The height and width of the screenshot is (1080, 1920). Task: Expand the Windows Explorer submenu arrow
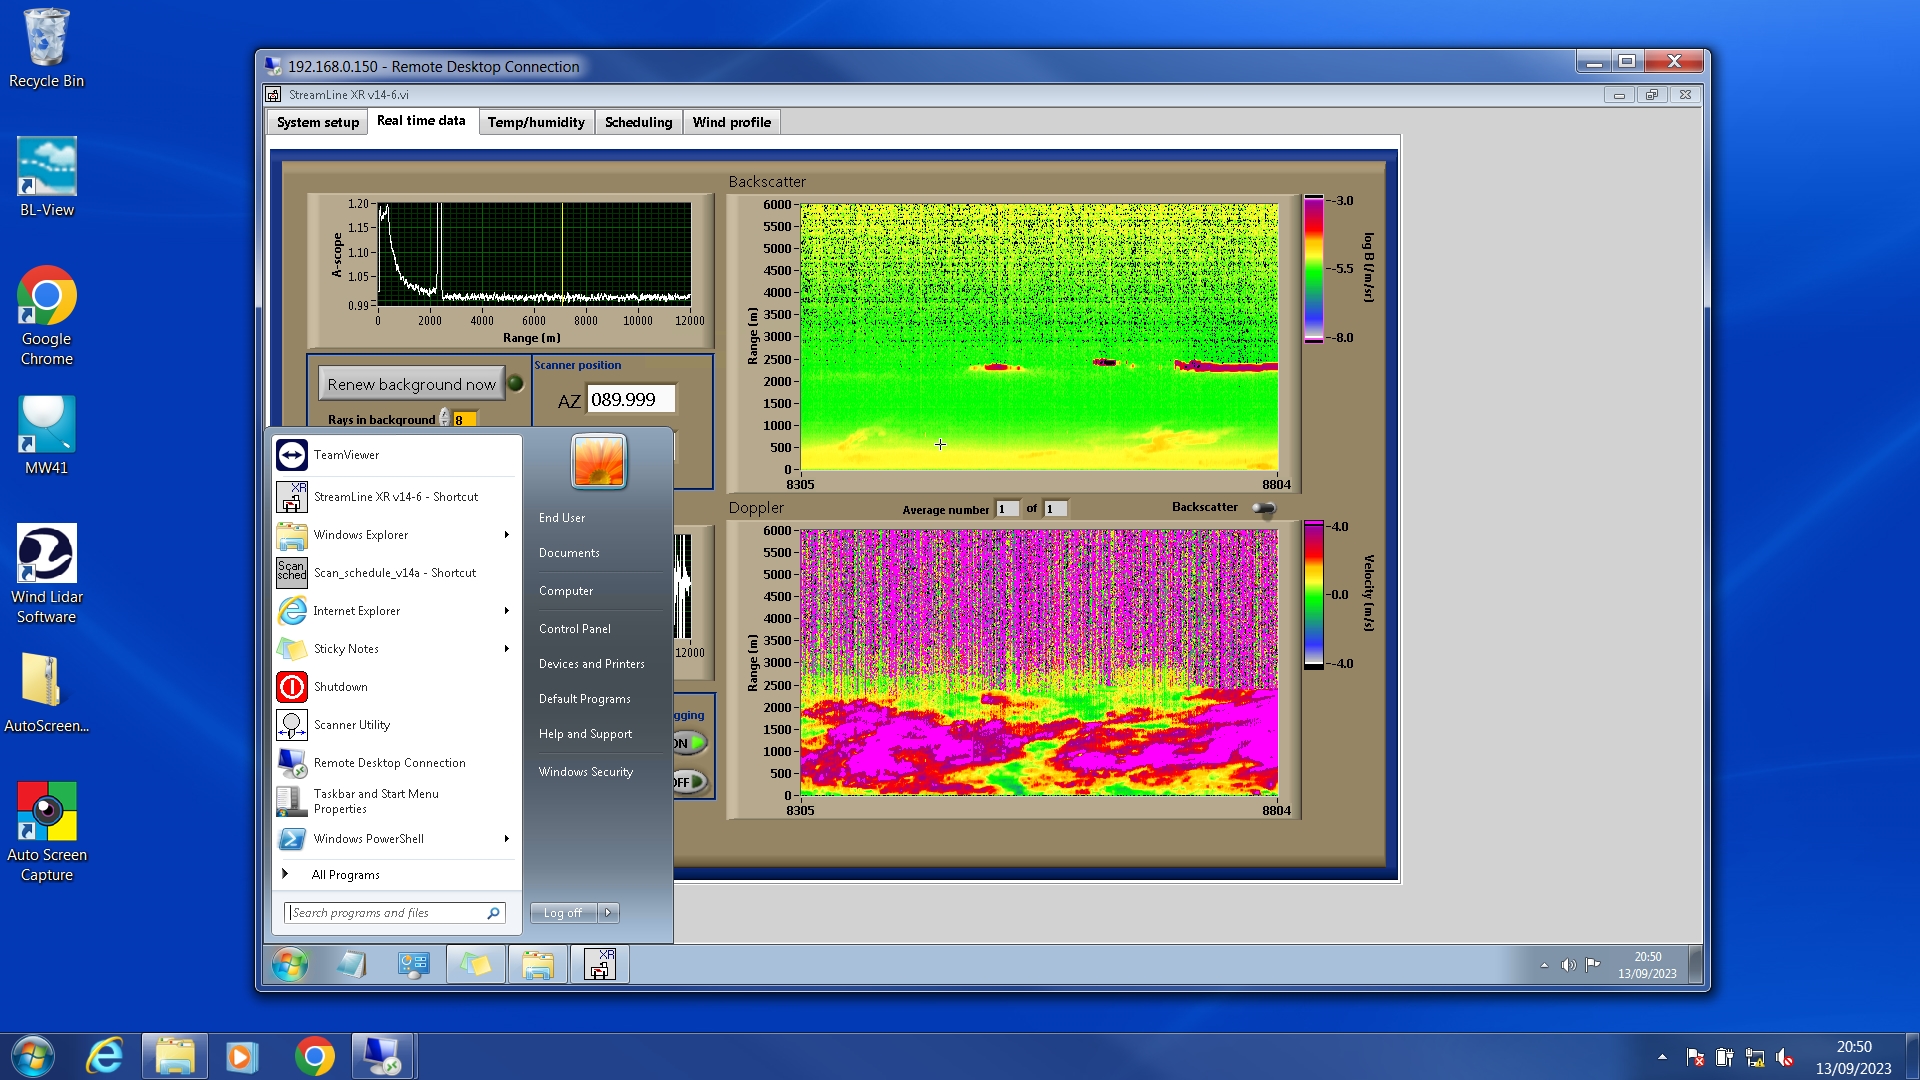(x=507, y=535)
